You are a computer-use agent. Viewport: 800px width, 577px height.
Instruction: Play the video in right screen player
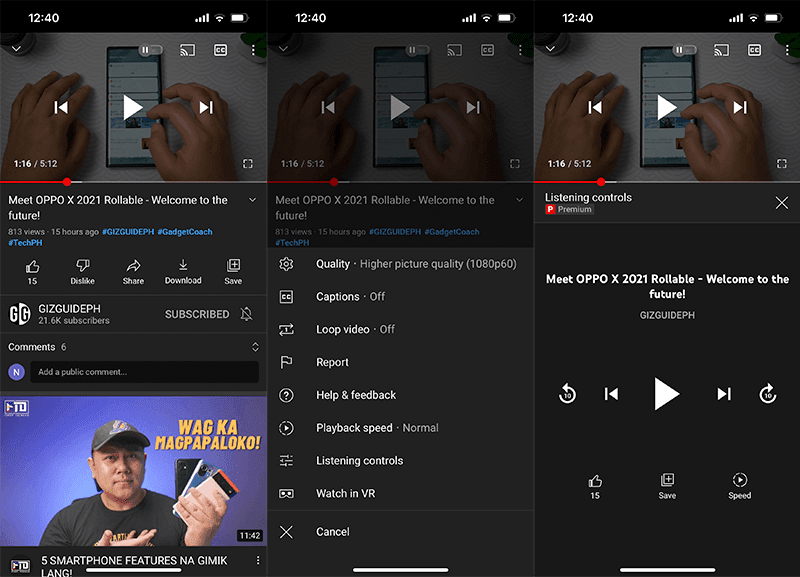point(666,108)
